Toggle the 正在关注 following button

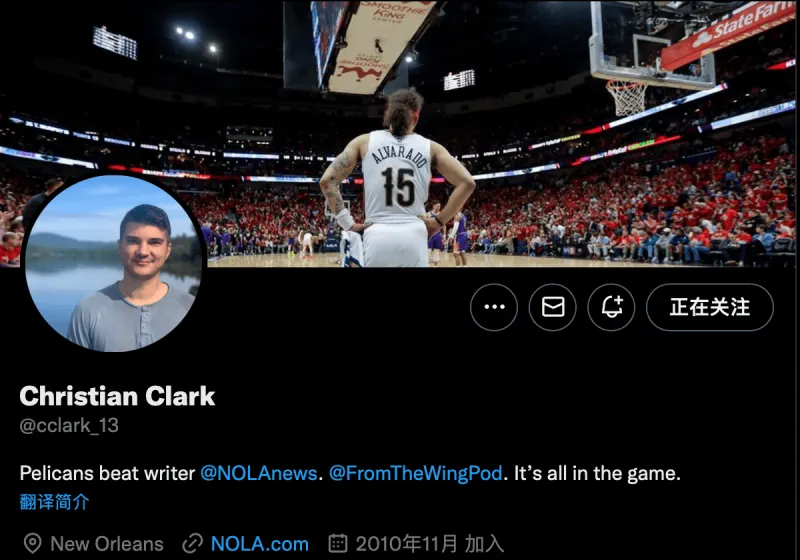click(710, 307)
